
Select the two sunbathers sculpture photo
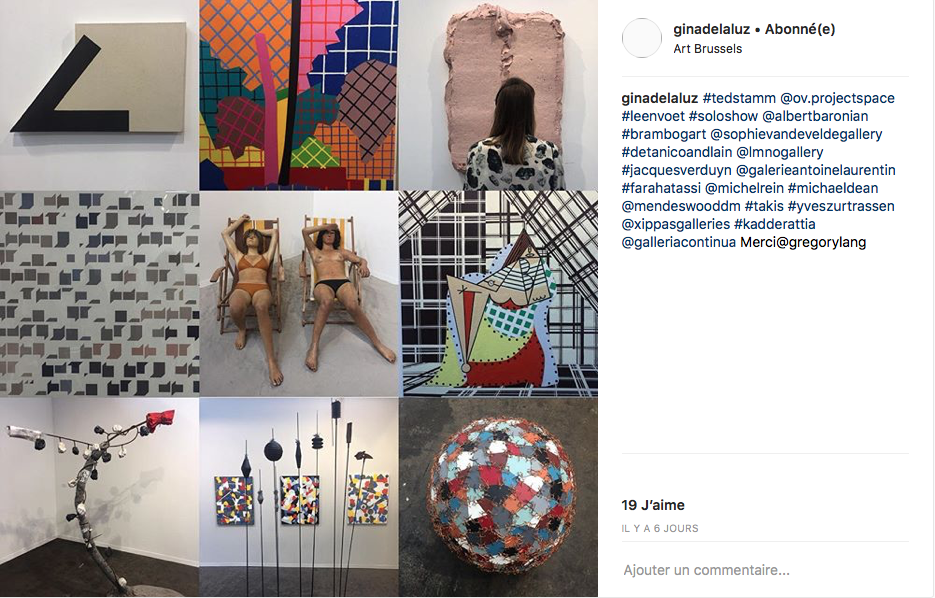coord(299,294)
